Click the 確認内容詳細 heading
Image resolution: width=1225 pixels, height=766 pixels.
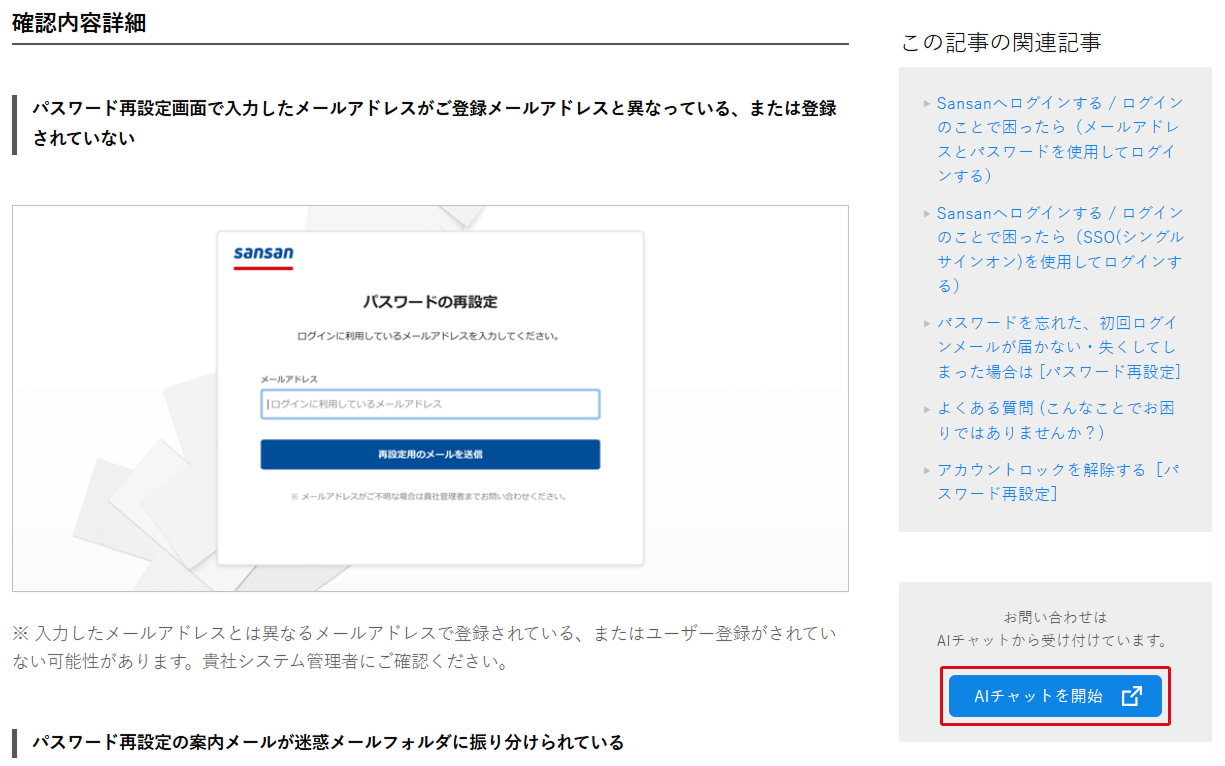tap(79, 22)
